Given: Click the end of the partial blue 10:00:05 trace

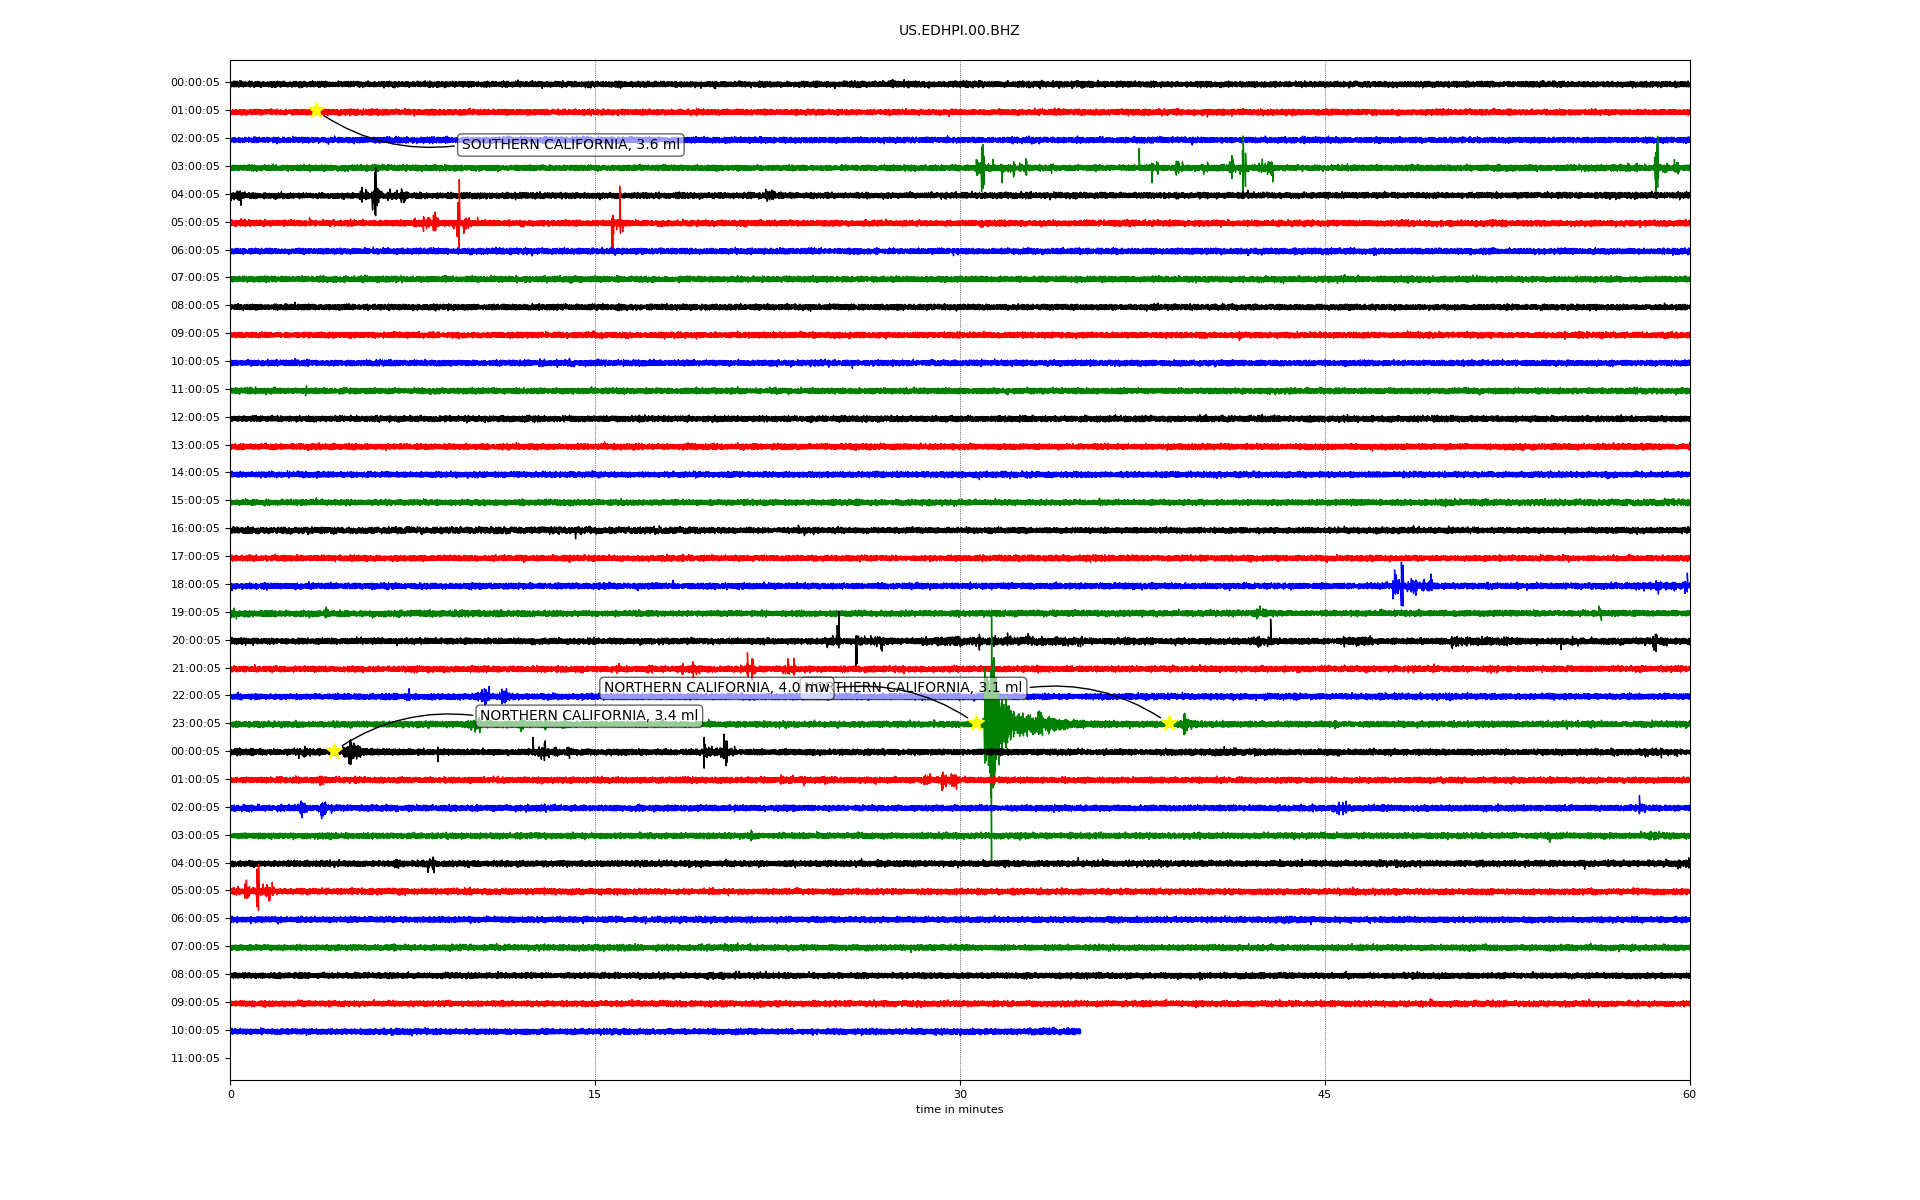Looking at the screenshot, I should (1078, 1031).
